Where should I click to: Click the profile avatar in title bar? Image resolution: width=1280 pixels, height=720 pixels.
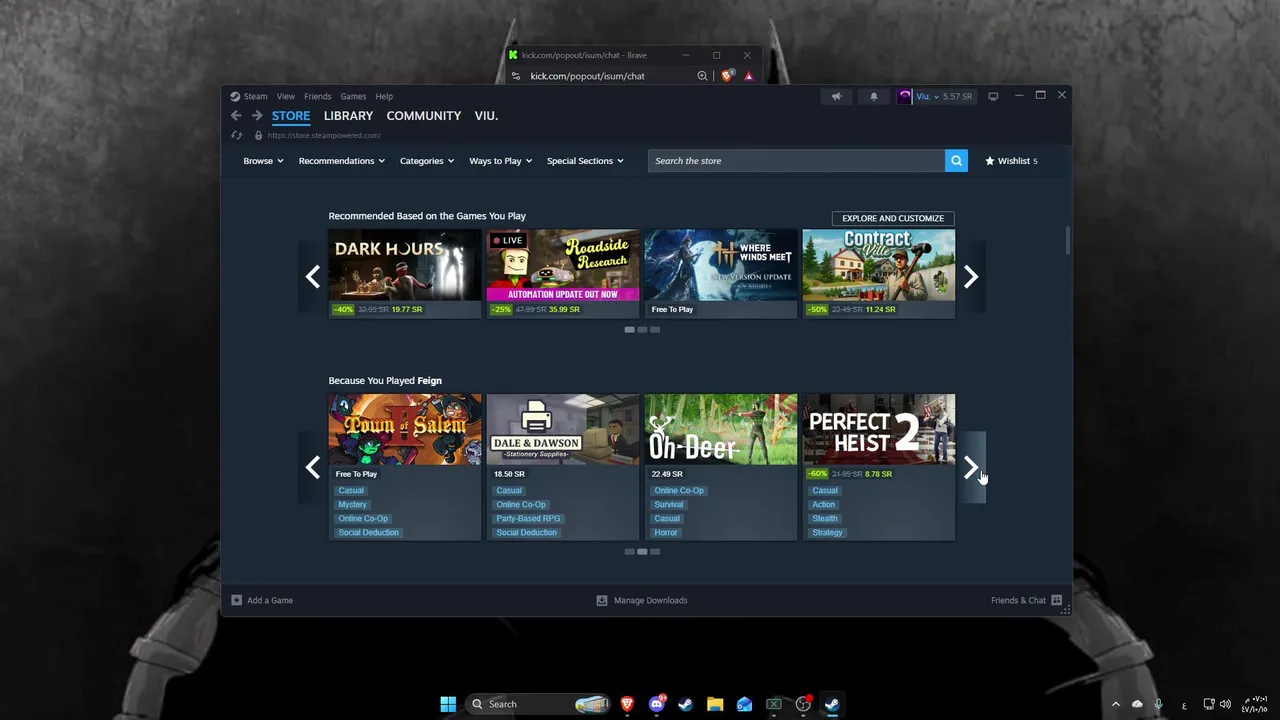pos(905,96)
